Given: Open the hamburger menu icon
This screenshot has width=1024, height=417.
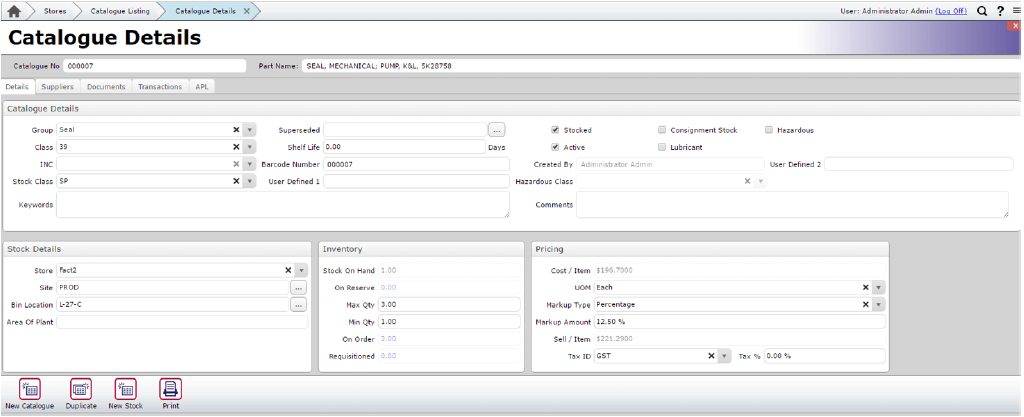Looking at the screenshot, I should click(1015, 11).
